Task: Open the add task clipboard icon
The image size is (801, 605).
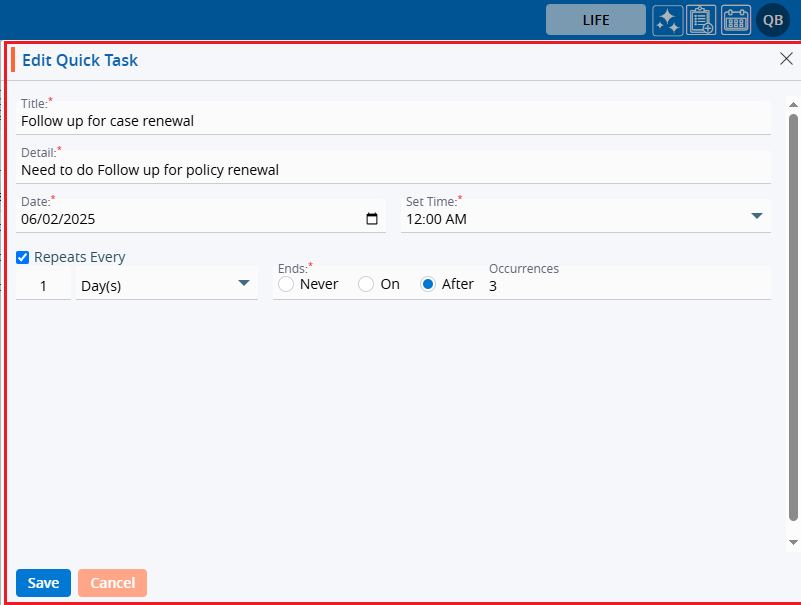Action: tap(701, 20)
